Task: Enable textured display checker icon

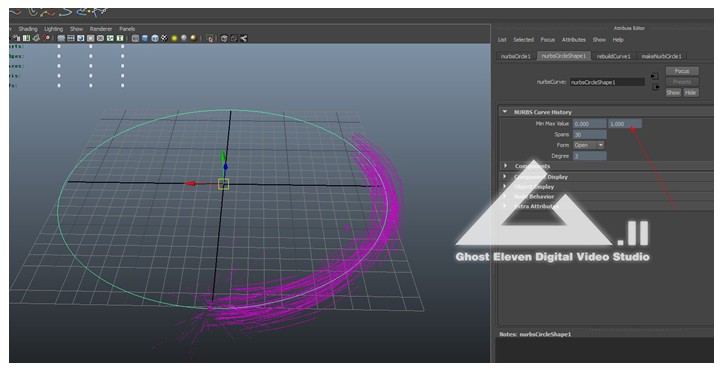Action: (x=164, y=38)
